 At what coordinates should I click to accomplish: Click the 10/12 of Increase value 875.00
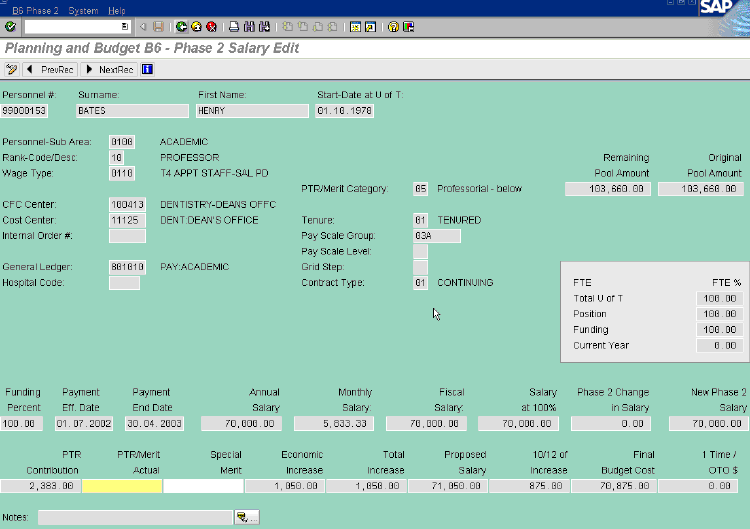pyautogui.click(x=529, y=486)
